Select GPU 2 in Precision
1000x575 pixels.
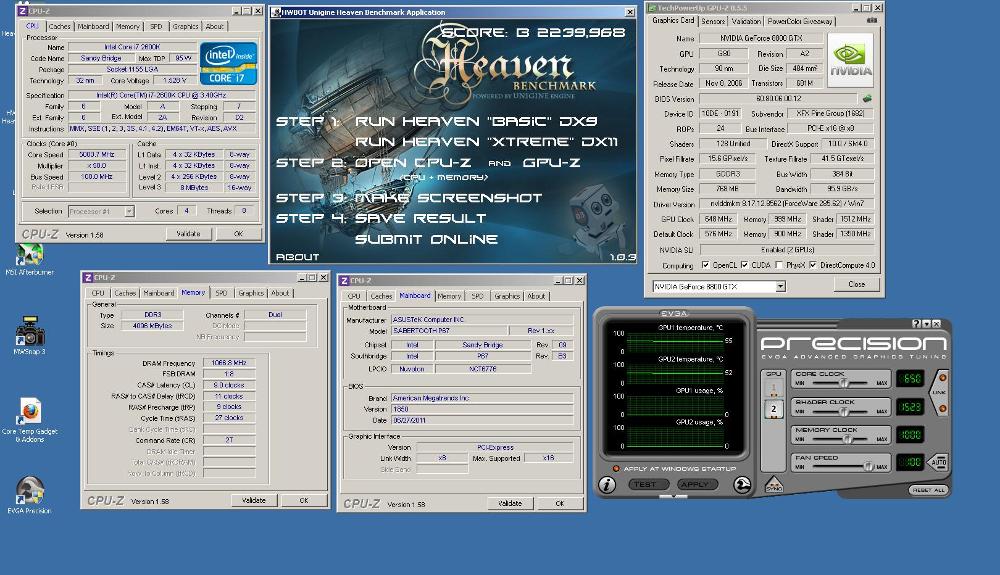774,409
